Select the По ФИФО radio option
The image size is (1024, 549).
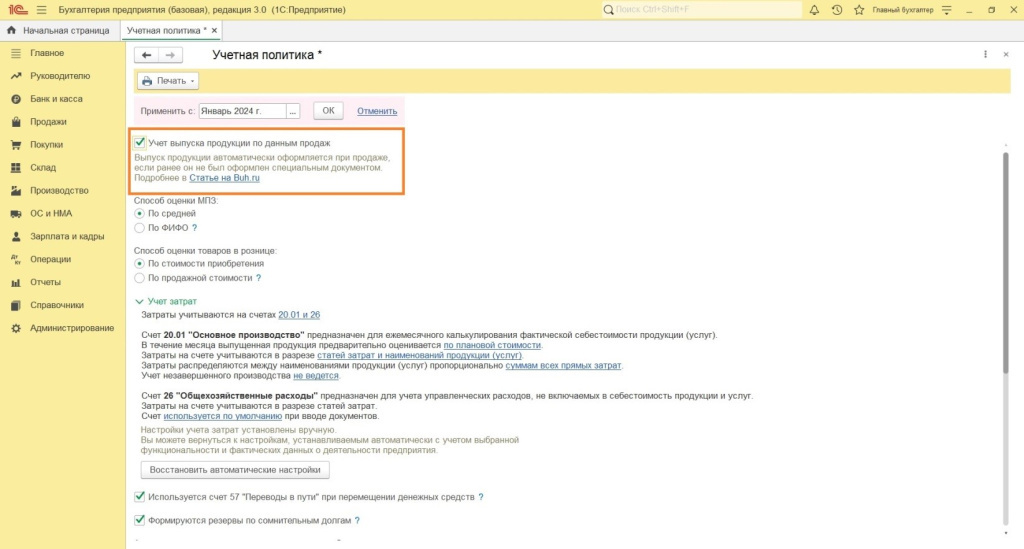click(139, 228)
